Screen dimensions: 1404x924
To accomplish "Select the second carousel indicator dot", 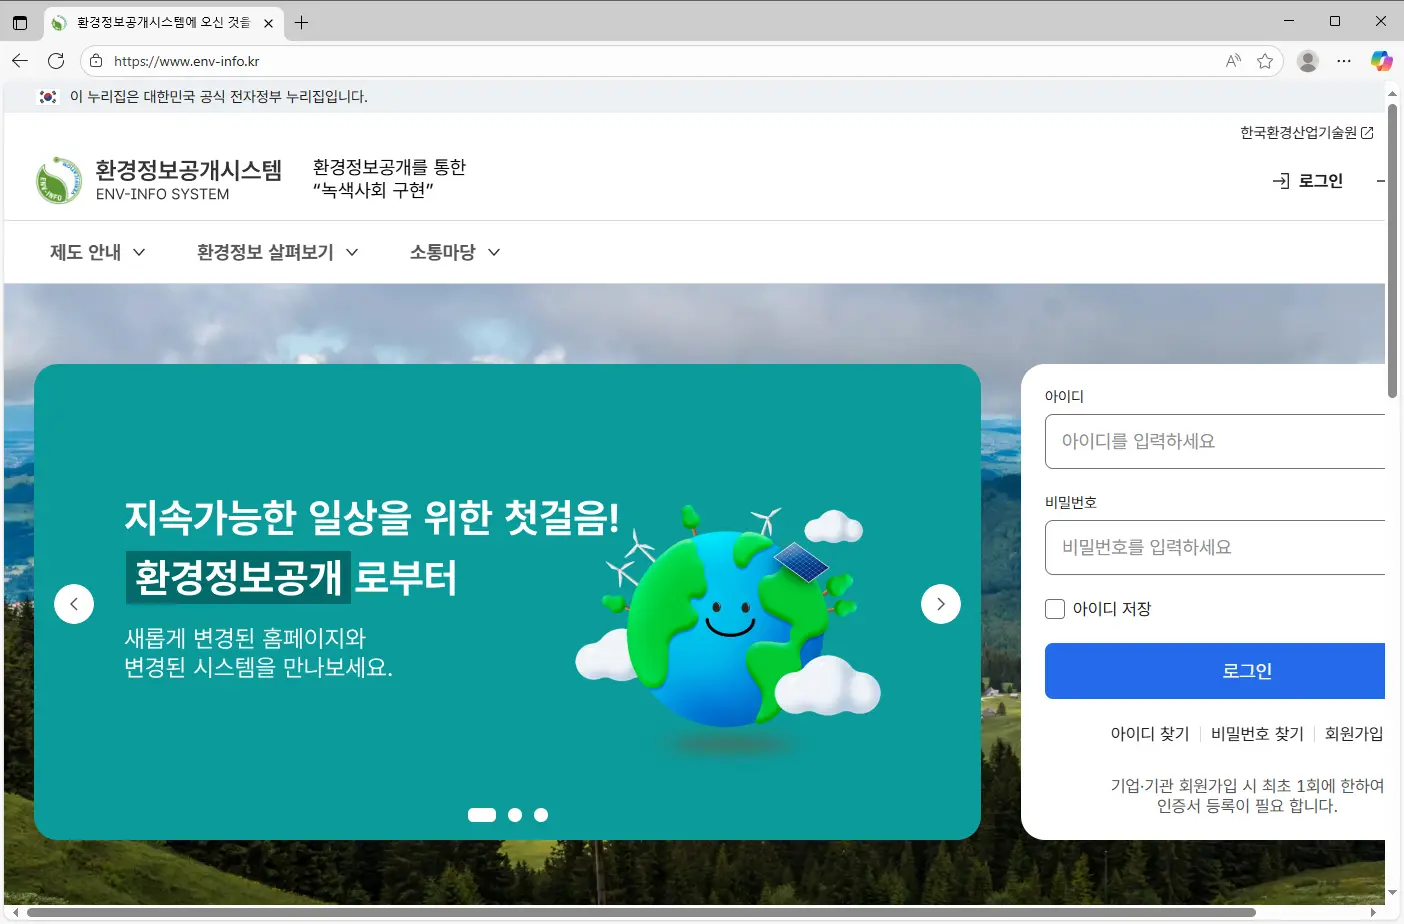I will (x=515, y=815).
